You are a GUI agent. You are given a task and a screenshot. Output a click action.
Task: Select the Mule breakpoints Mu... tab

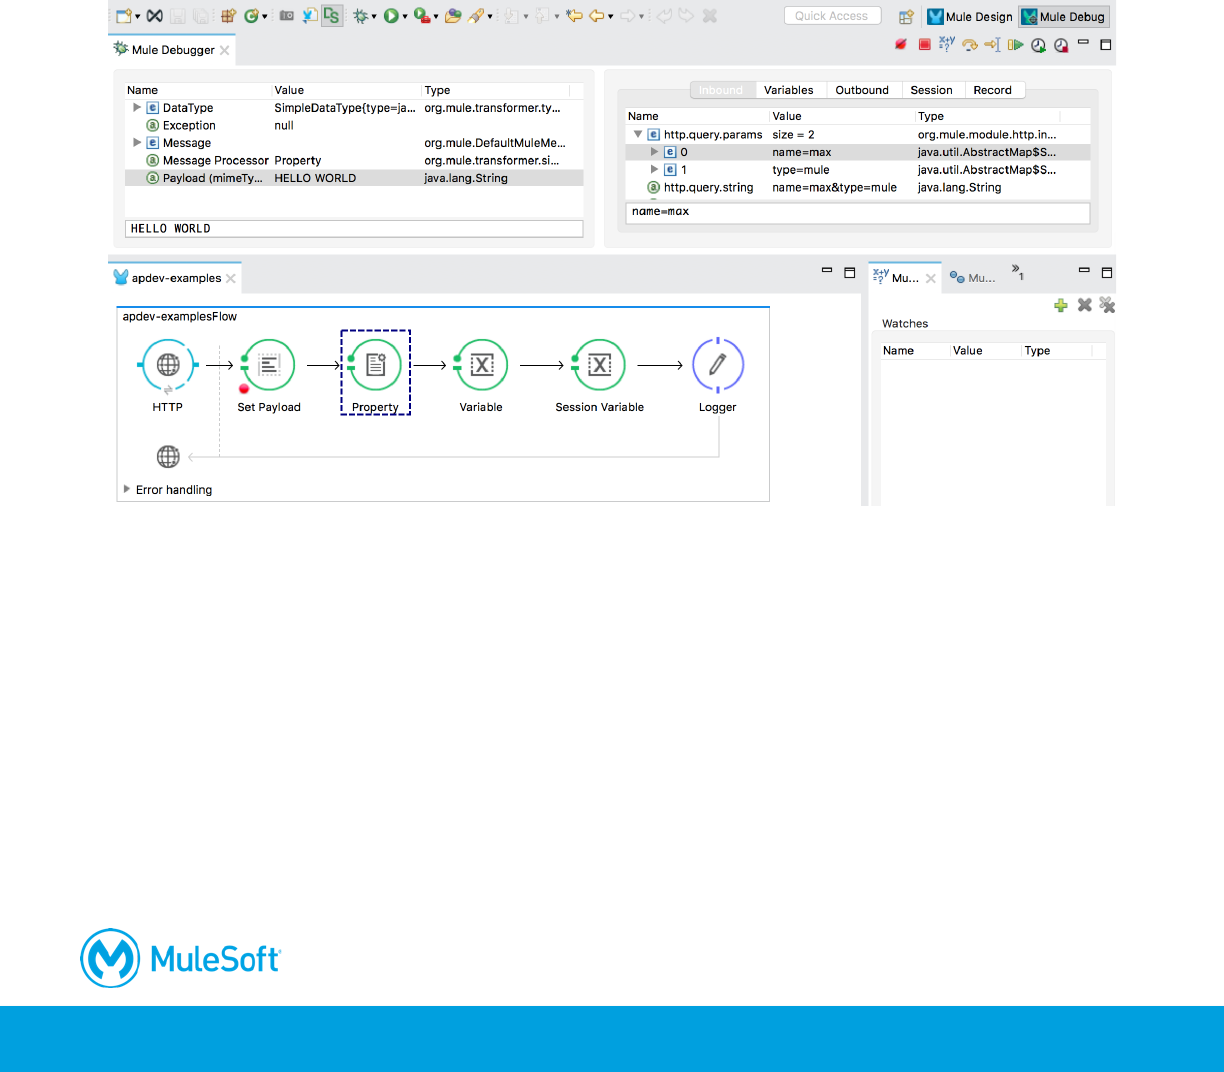tap(972, 278)
